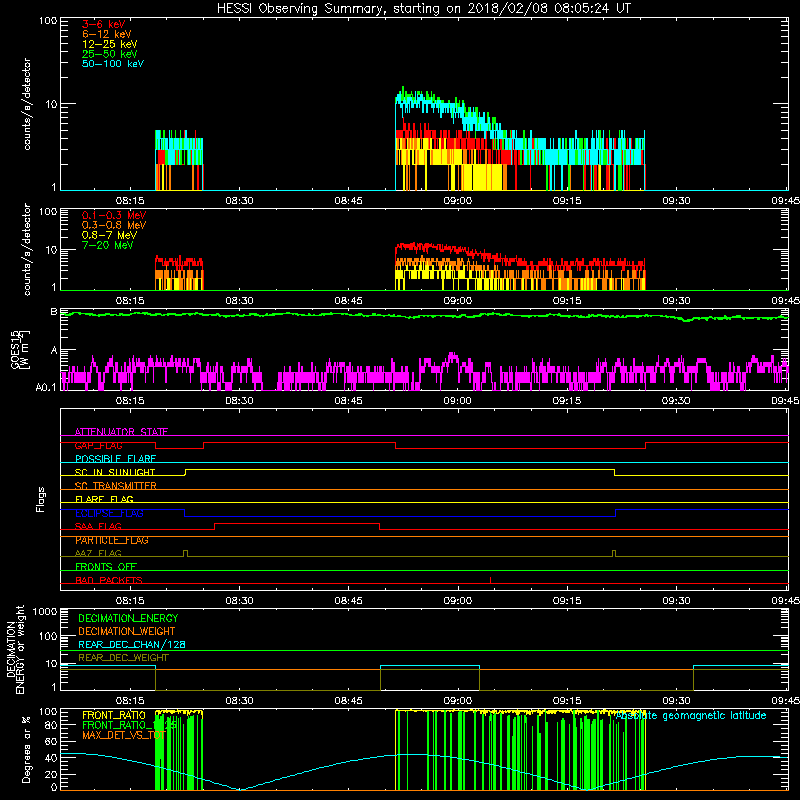Click the first AAZ_FLAG pulse near 08:22
800x800 pixels.
[185, 554]
